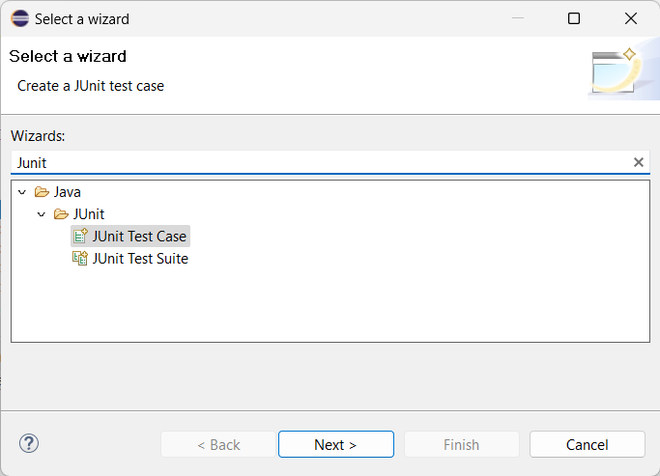Maximize the Select a wizard dialog

point(574,18)
